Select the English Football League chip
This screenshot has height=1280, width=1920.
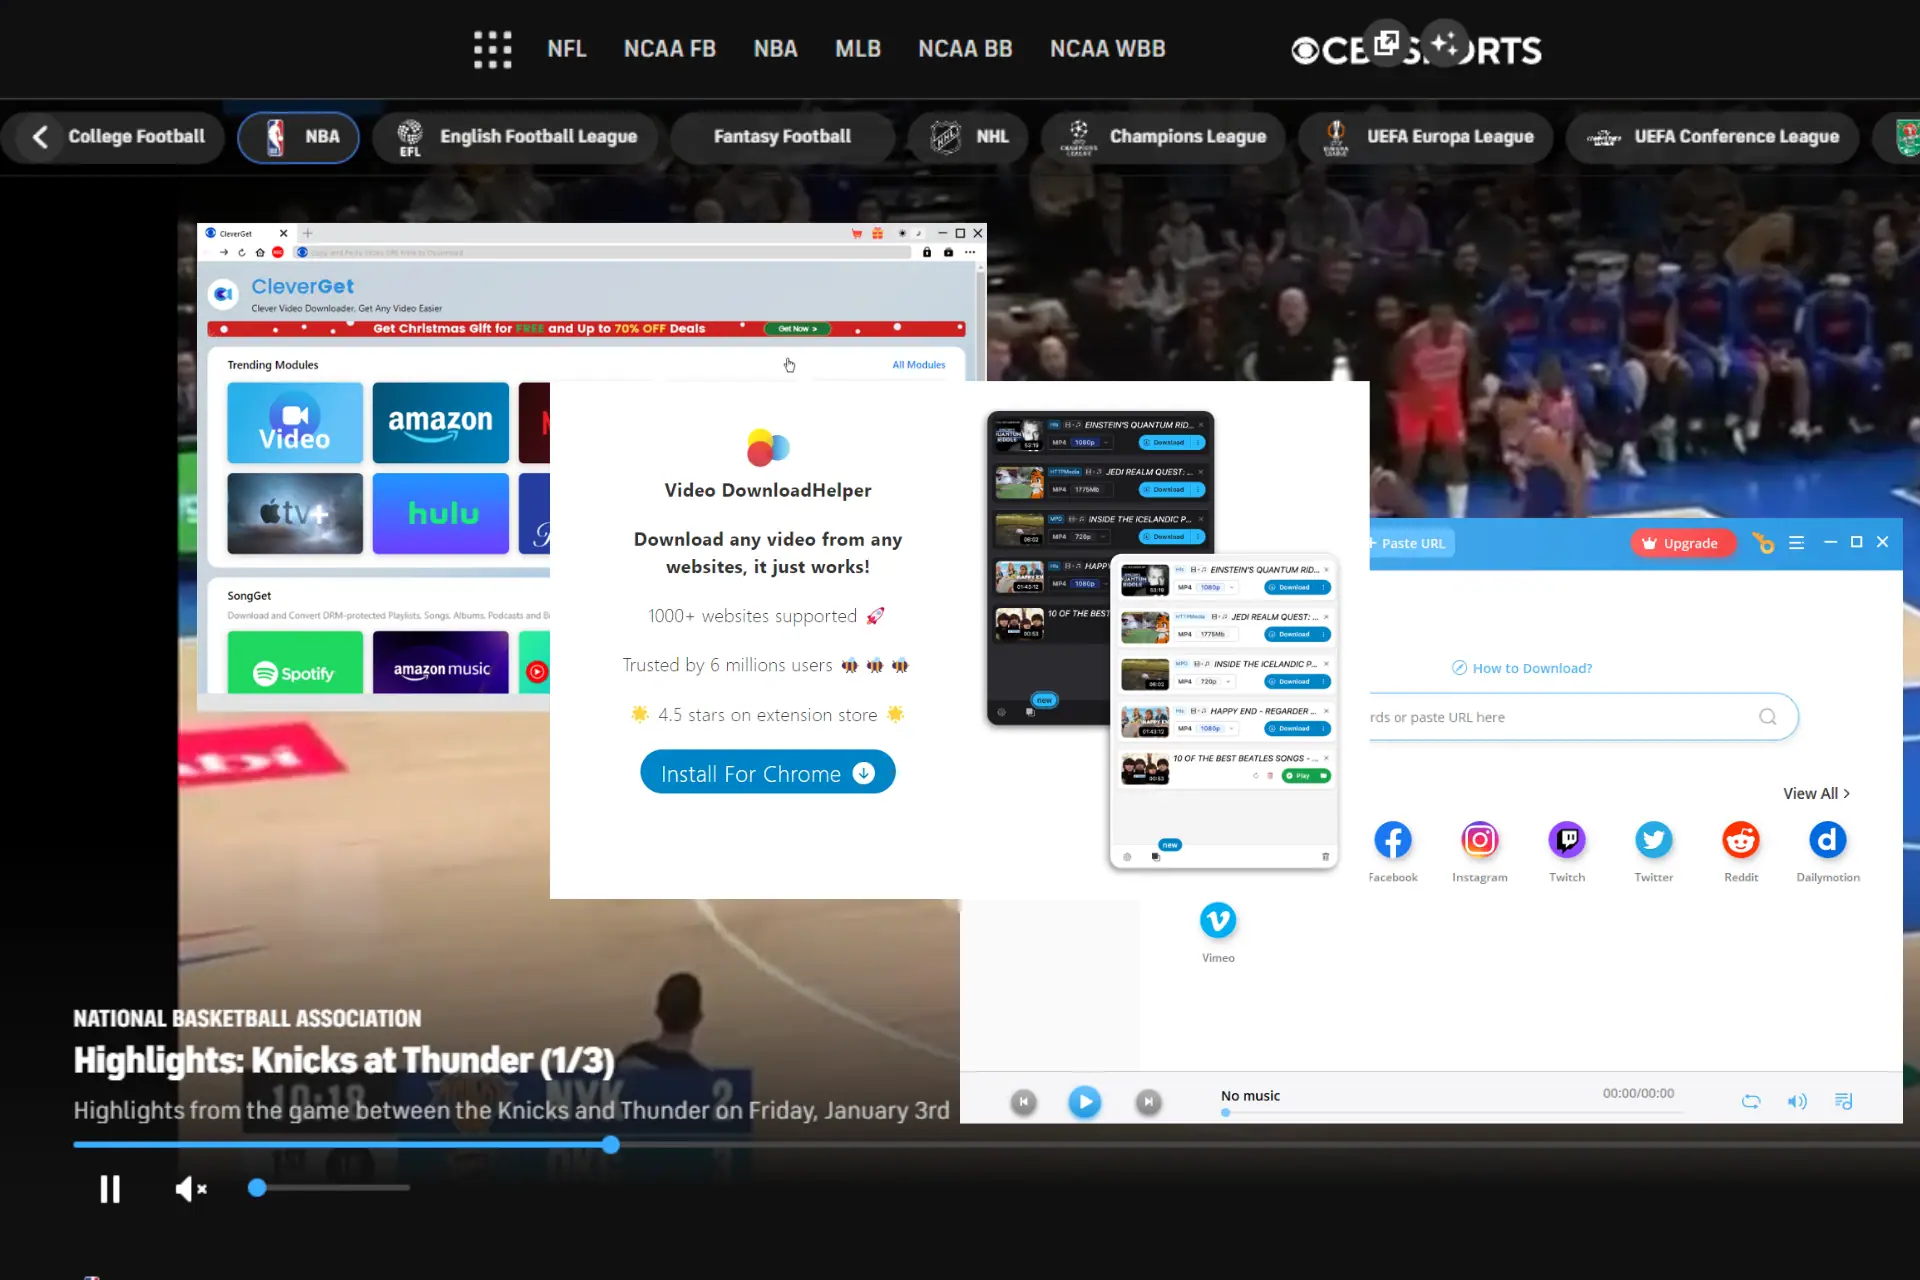pos(517,137)
